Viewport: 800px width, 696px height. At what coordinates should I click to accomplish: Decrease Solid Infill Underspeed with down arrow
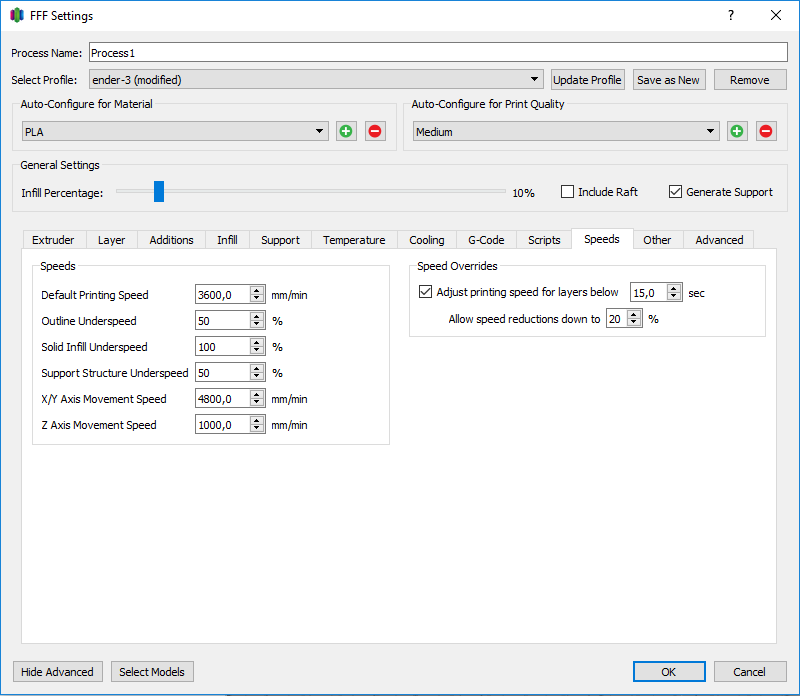pyautogui.click(x=257, y=351)
